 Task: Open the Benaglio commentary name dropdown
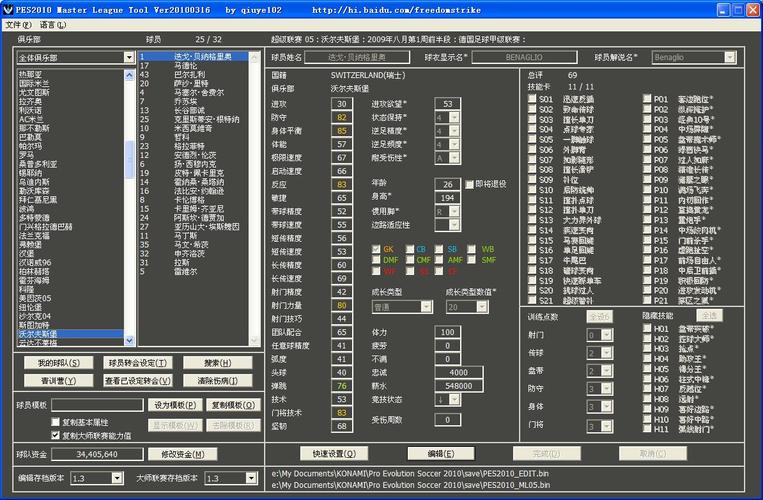point(729,57)
